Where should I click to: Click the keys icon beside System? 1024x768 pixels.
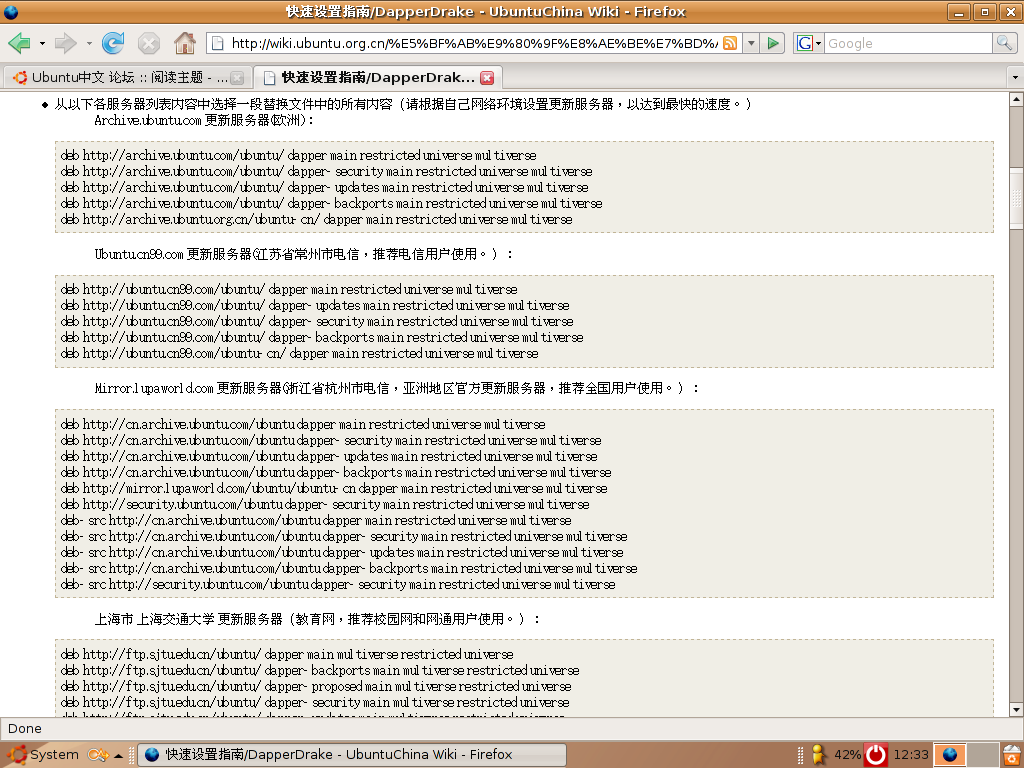click(97, 755)
